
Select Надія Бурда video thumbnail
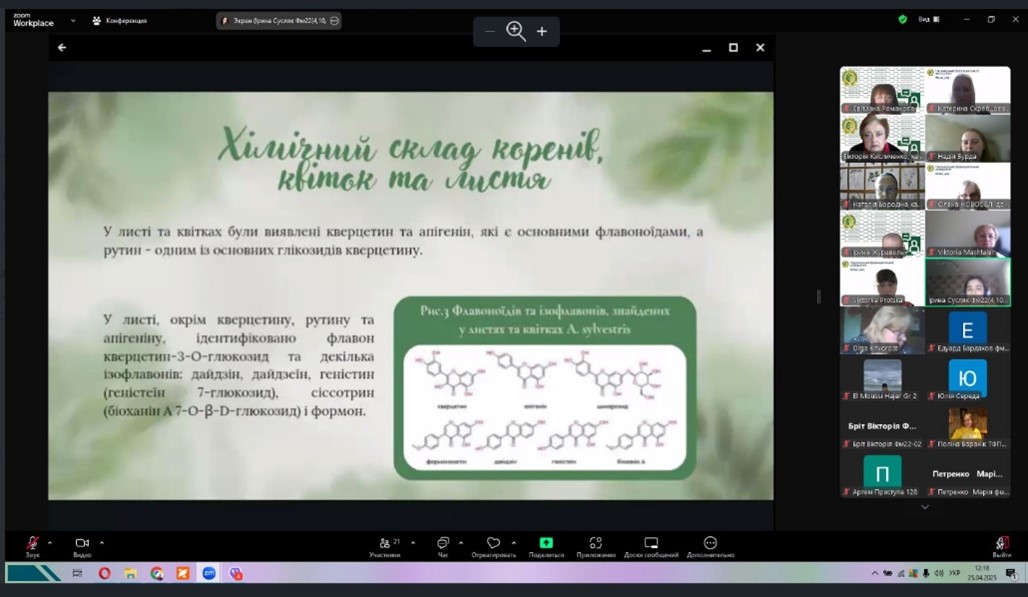[x=968, y=138]
